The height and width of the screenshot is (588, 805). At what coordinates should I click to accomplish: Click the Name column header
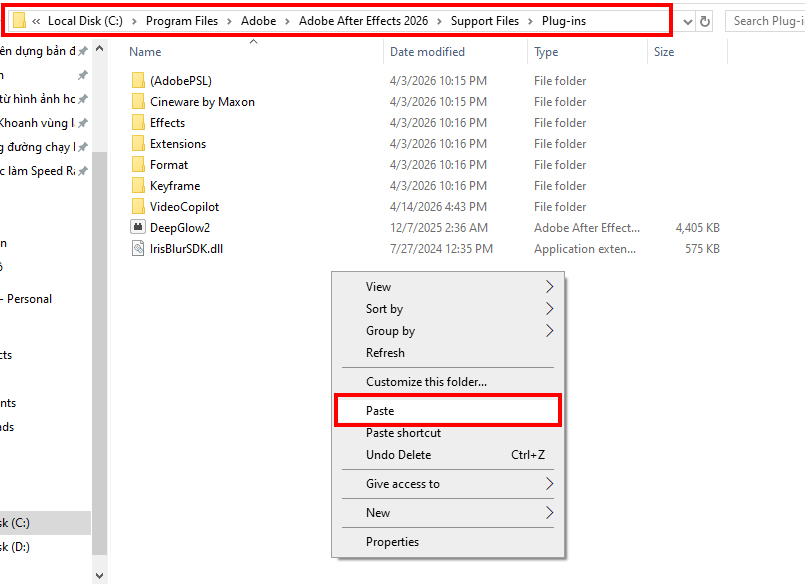pyautogui.click(x=146, y=52)
